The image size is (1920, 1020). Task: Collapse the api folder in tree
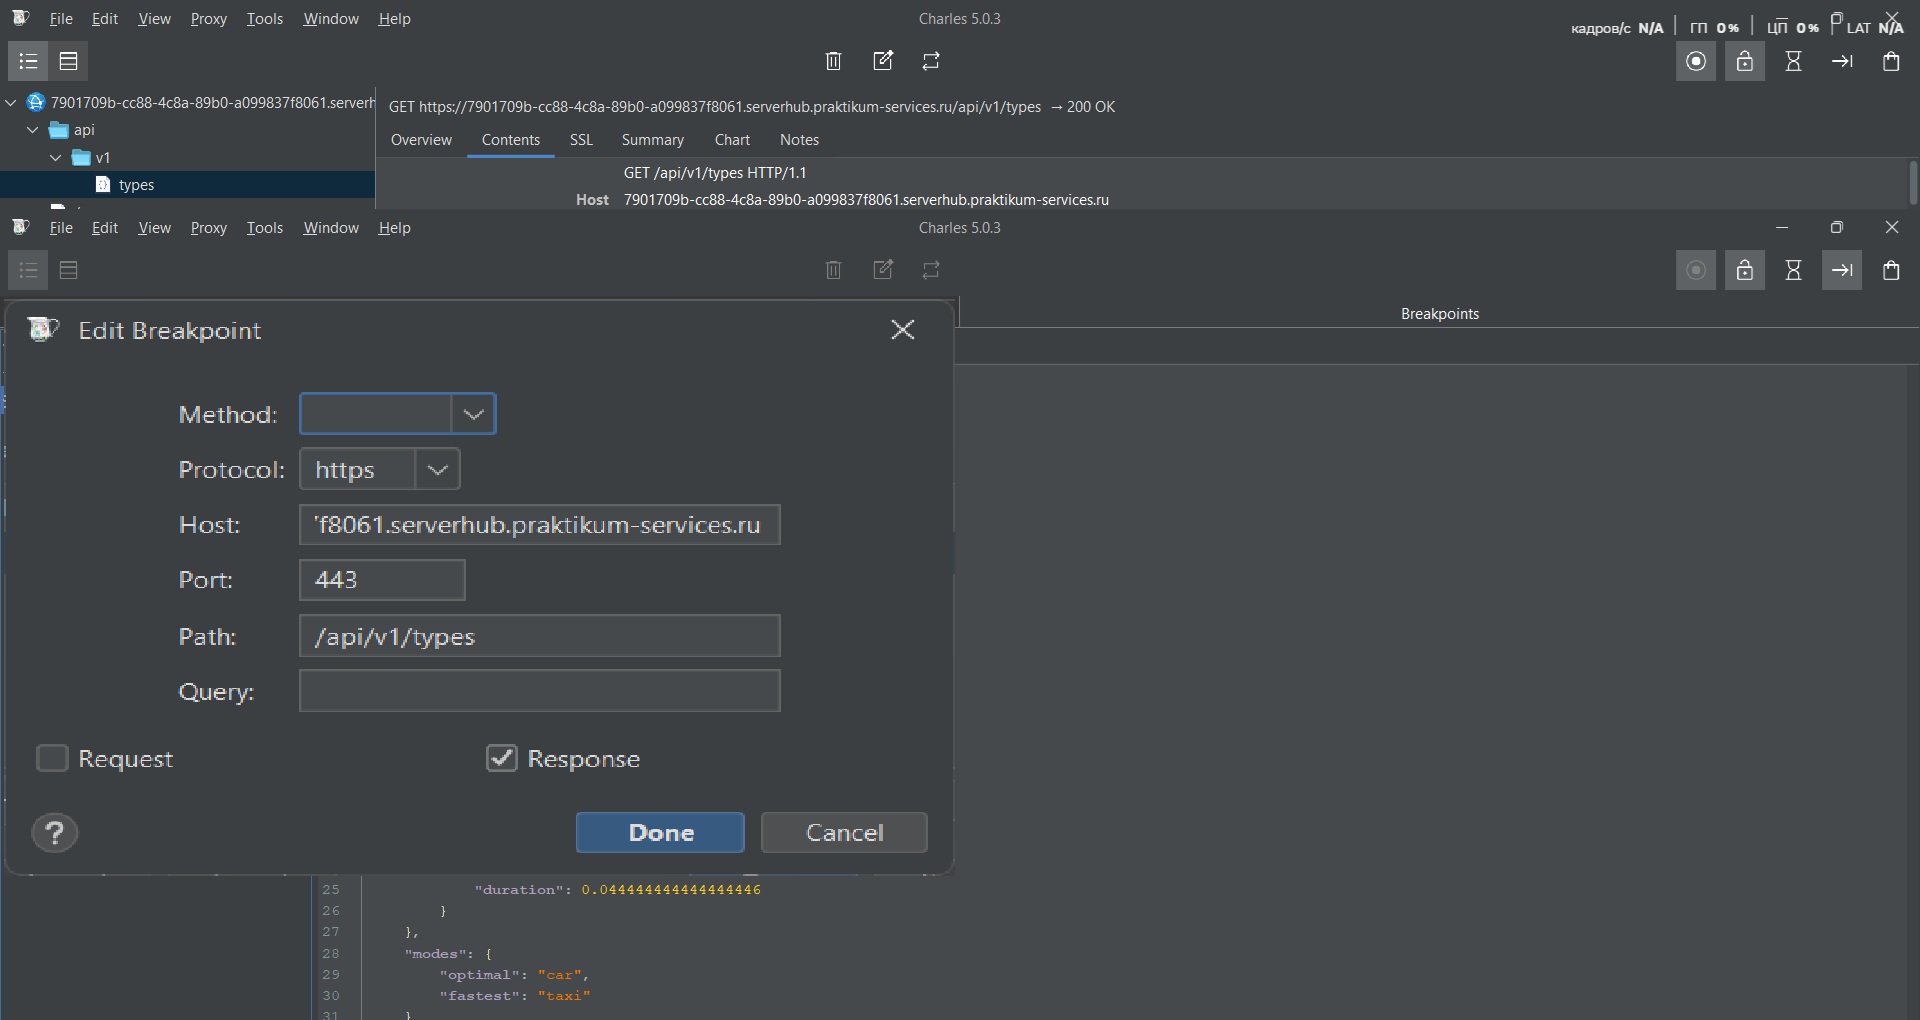[x=33, y=130]
